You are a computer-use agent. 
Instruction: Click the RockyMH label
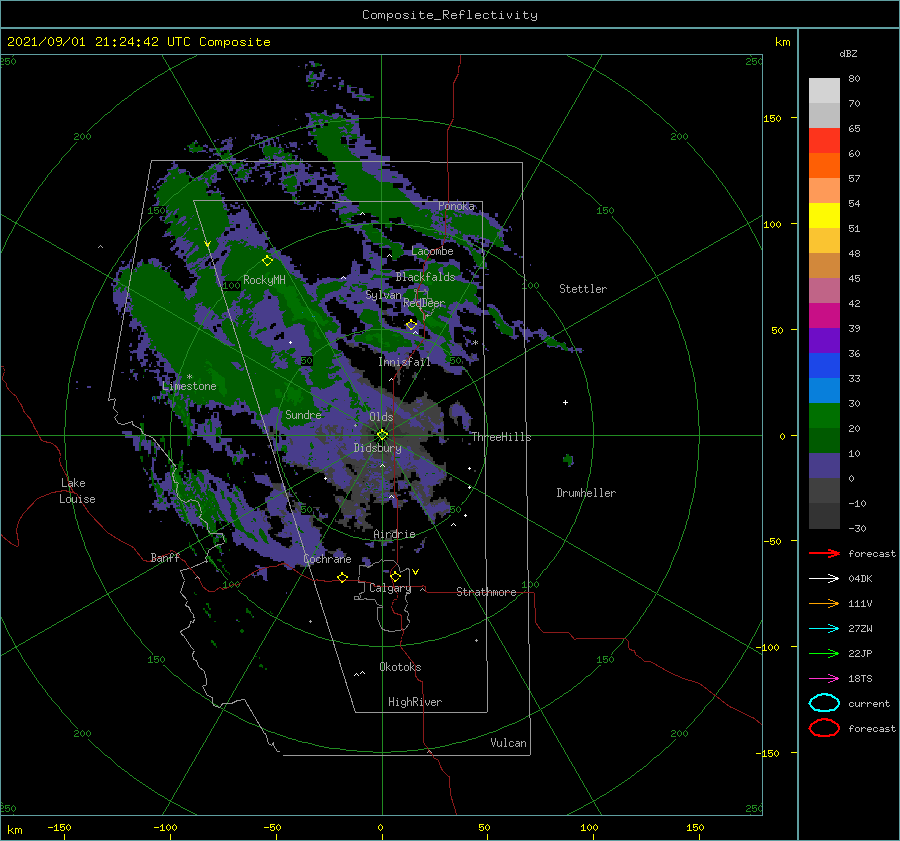coord(264,280)
